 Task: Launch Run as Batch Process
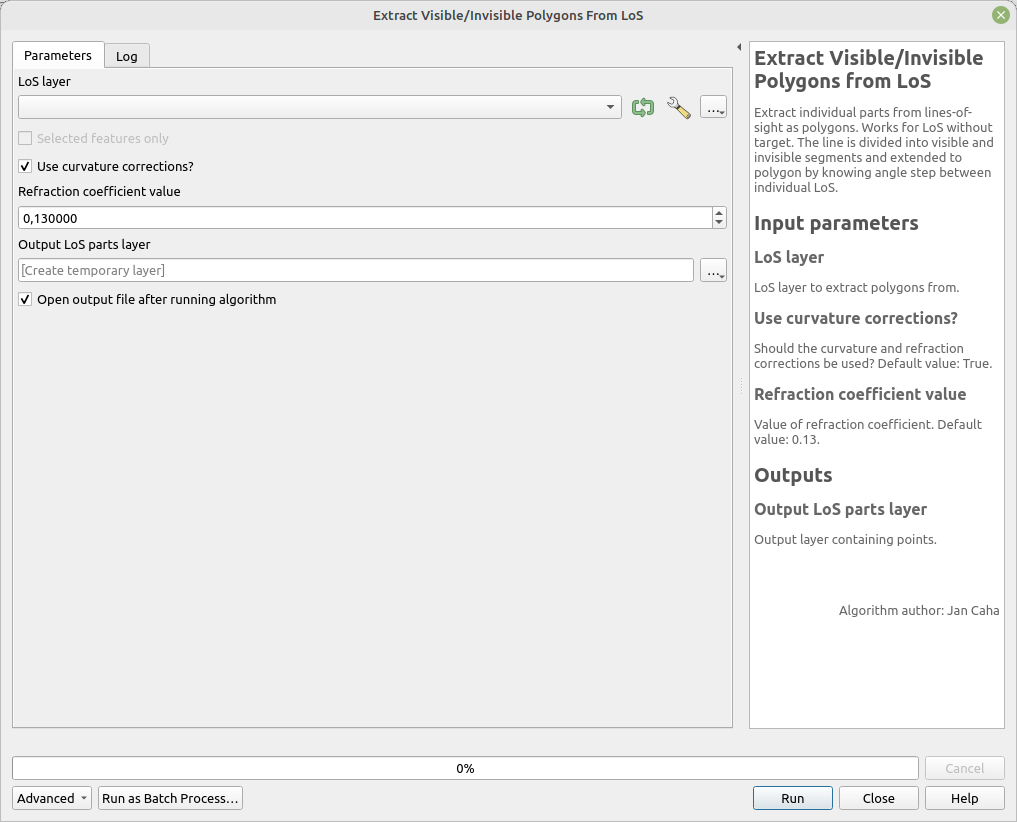pos(170,798)
